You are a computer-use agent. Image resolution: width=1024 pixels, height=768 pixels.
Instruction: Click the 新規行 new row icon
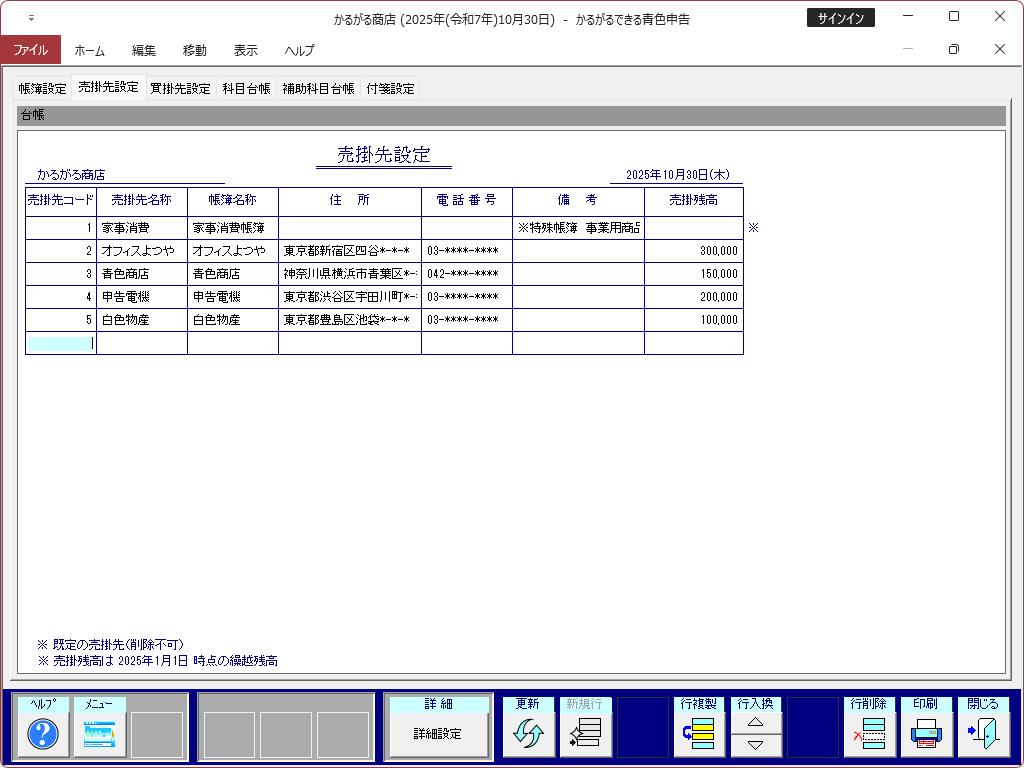pos(584,735)
